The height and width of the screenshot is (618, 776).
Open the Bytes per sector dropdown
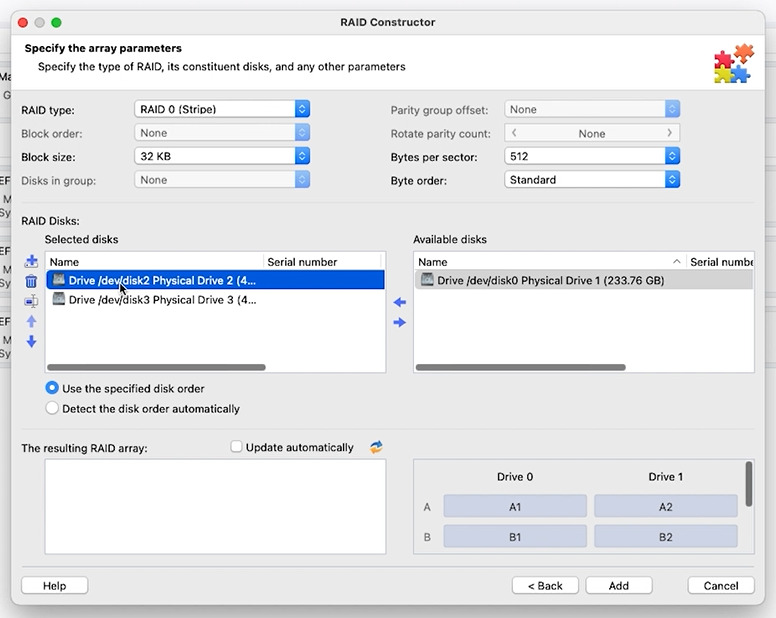592,156
